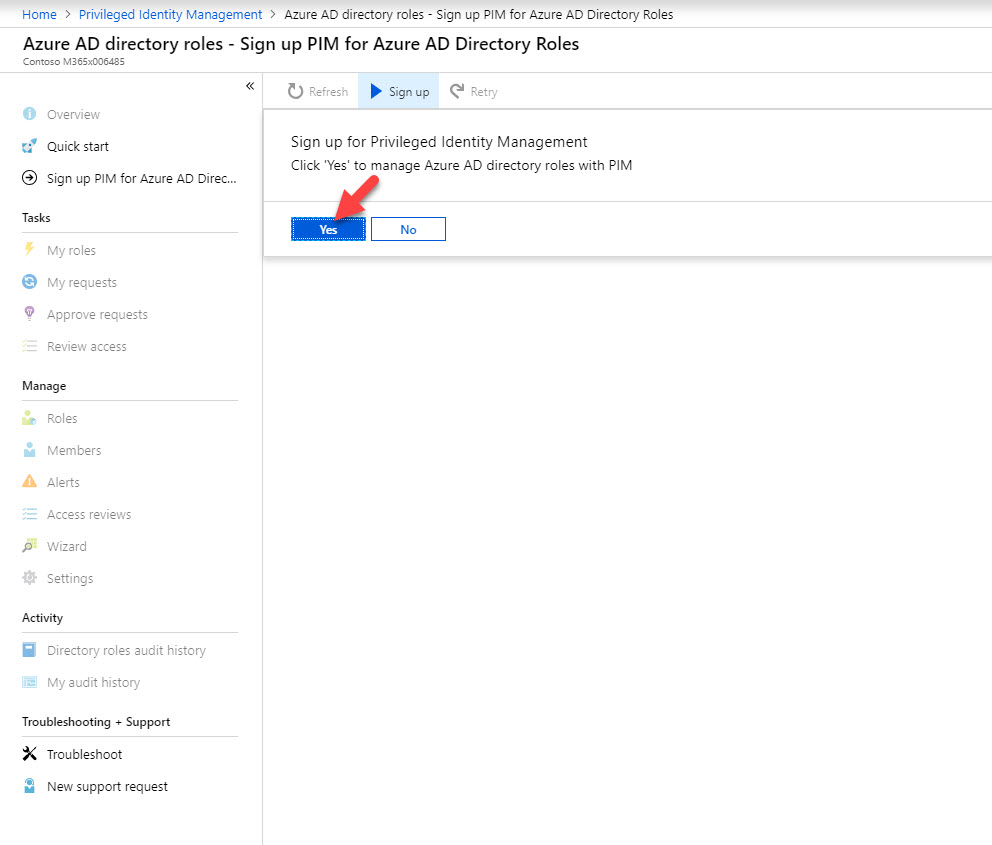Click the New support request person icon
This screenshot has width=992, height=845.
click(29, 786)
